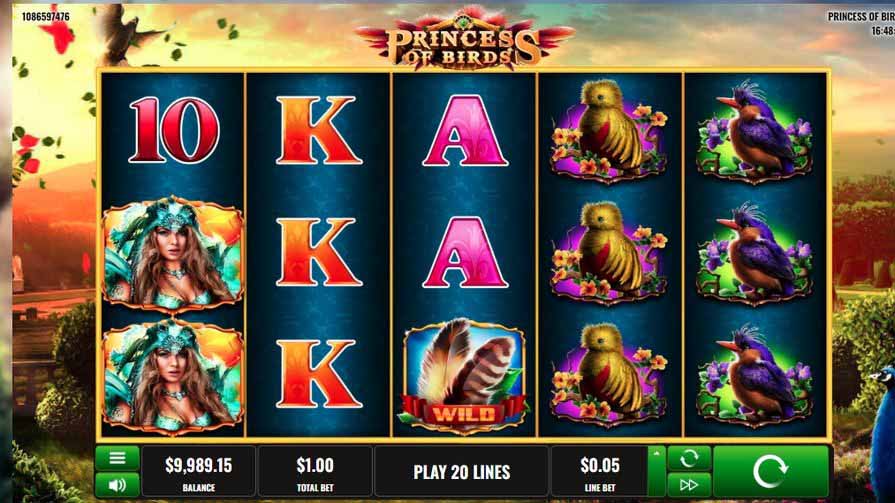Open the Line Bet $0.05 field
895x503 pixels.
click(x=599, y=472)
